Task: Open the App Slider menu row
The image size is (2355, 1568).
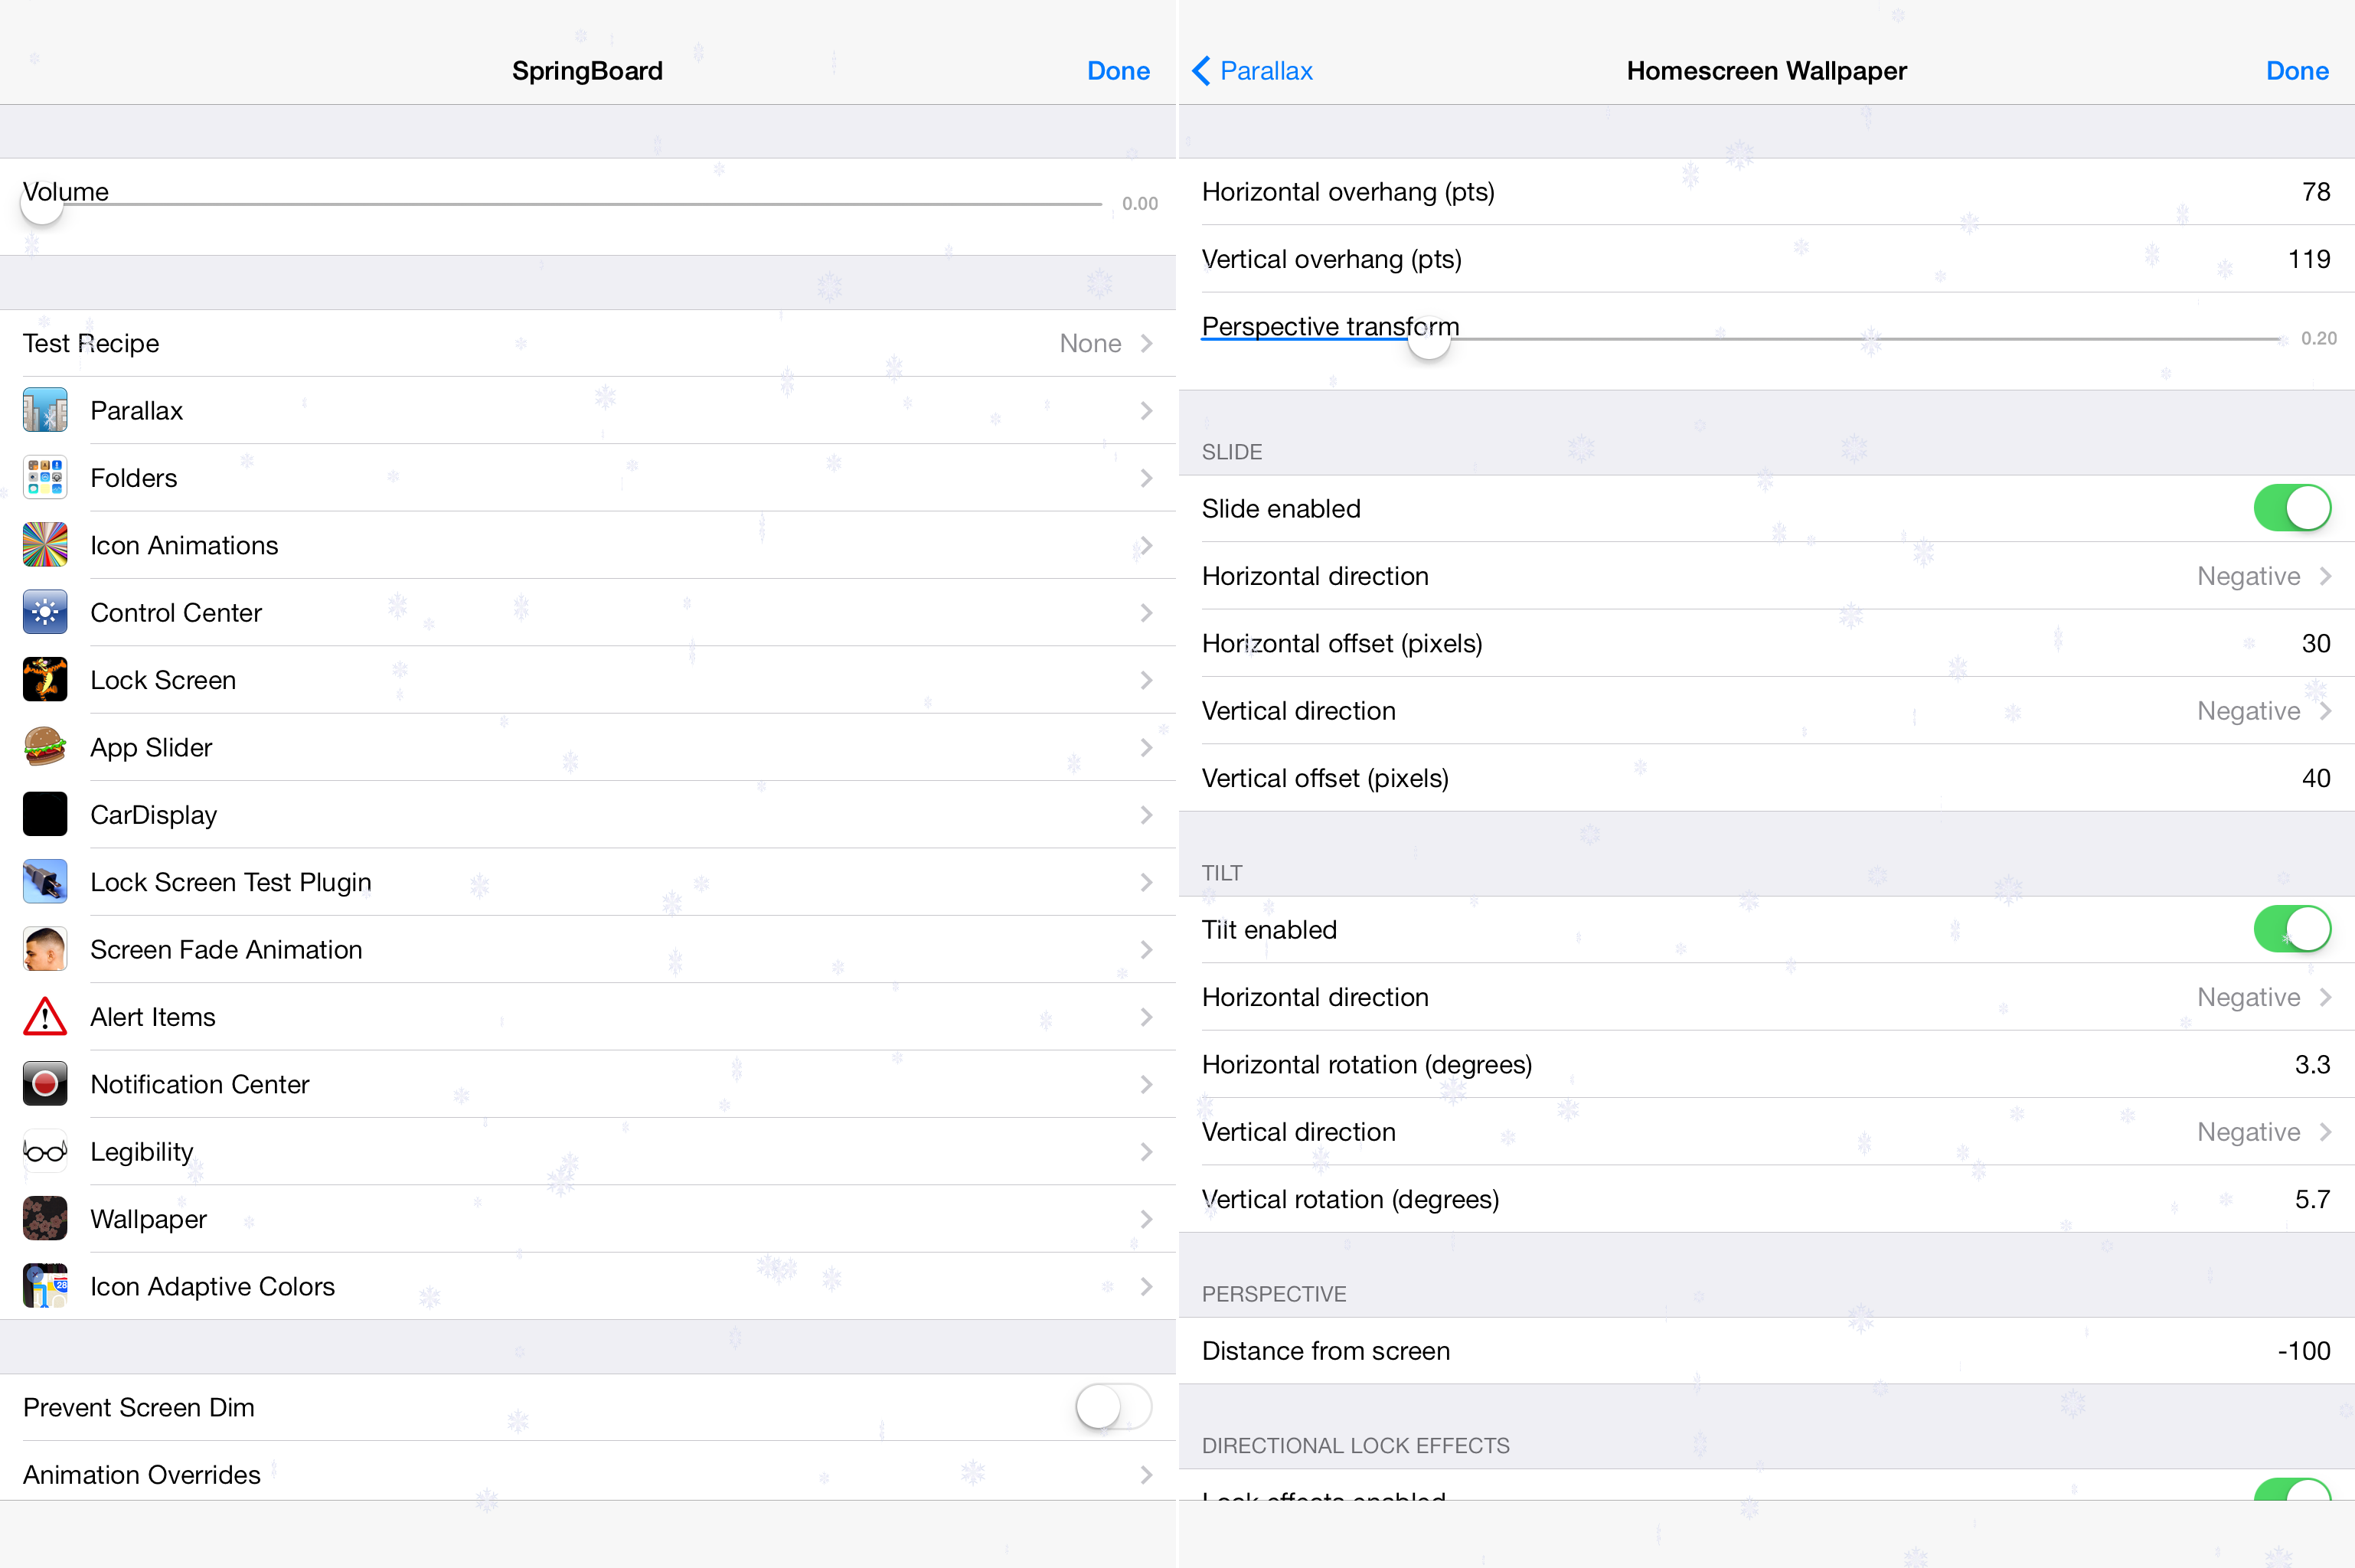Action: [588, 747]
